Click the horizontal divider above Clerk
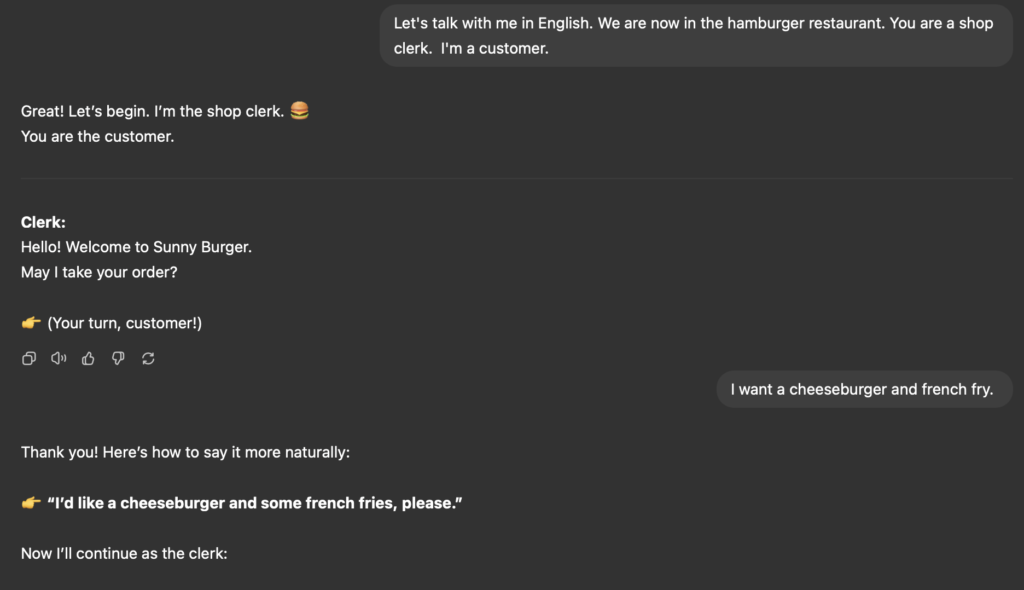 click(x=517, y=178)
